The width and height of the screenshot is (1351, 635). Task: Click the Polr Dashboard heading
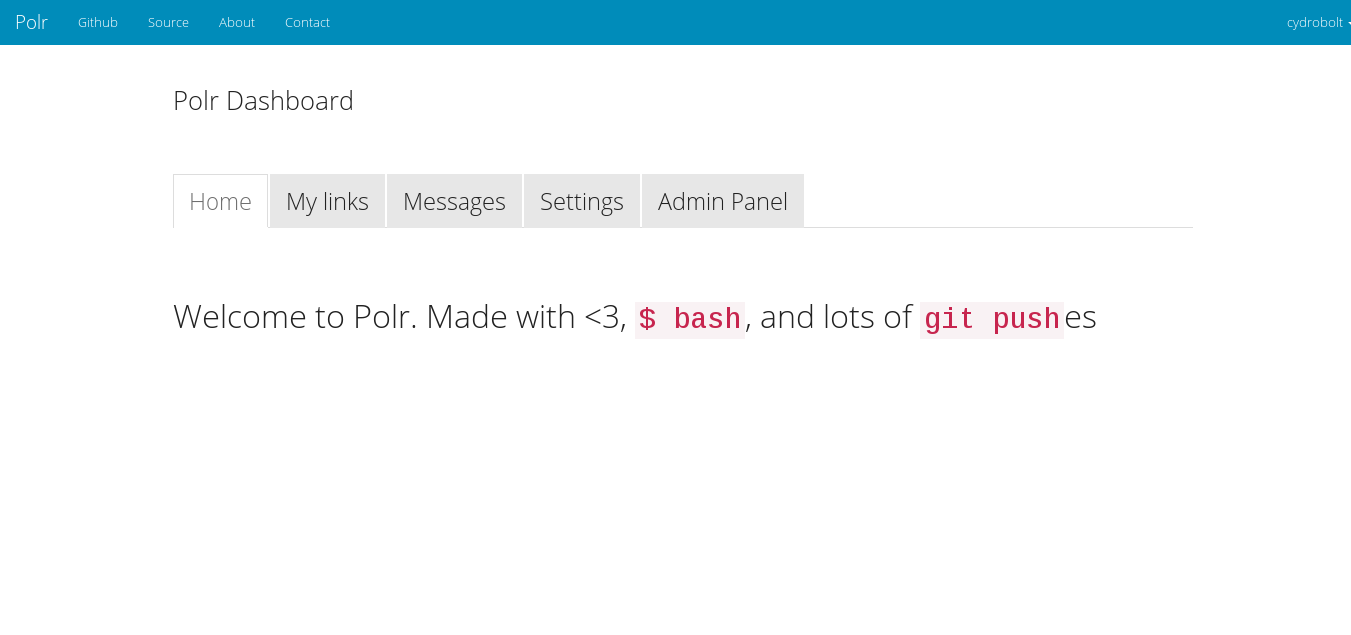[x=263, y=100]
